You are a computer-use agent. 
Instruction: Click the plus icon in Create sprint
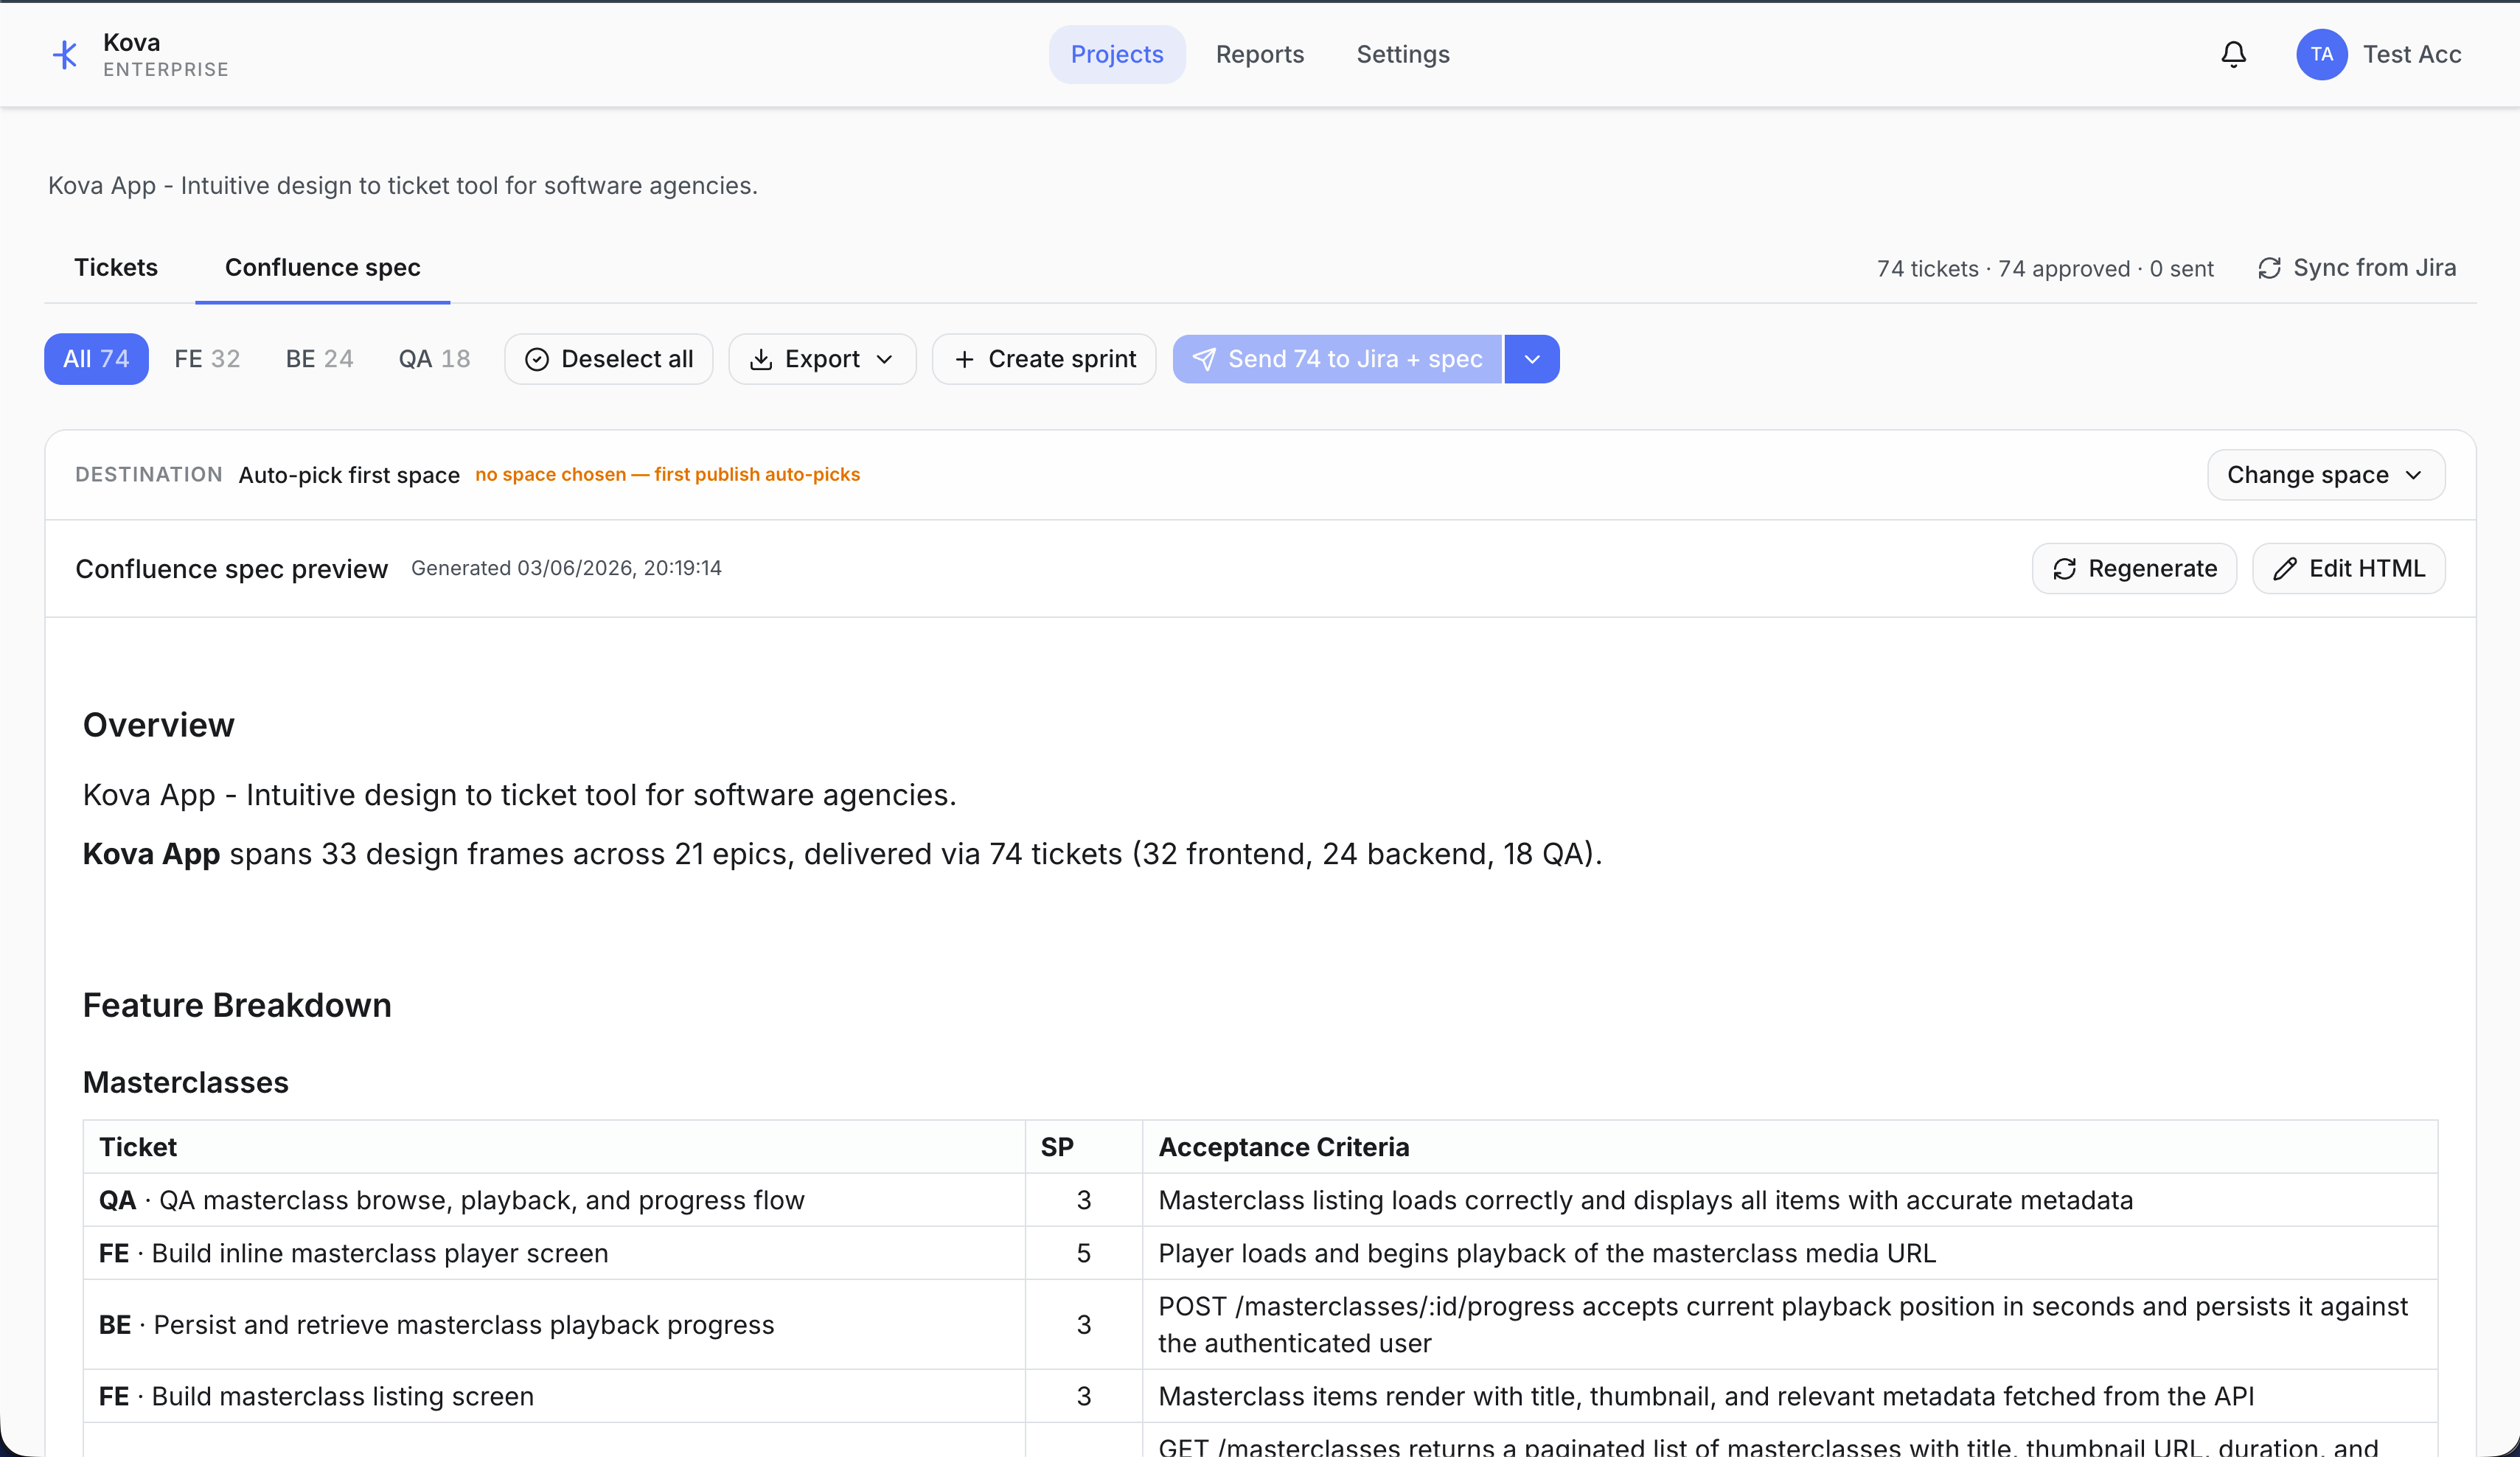click(964, 360)
